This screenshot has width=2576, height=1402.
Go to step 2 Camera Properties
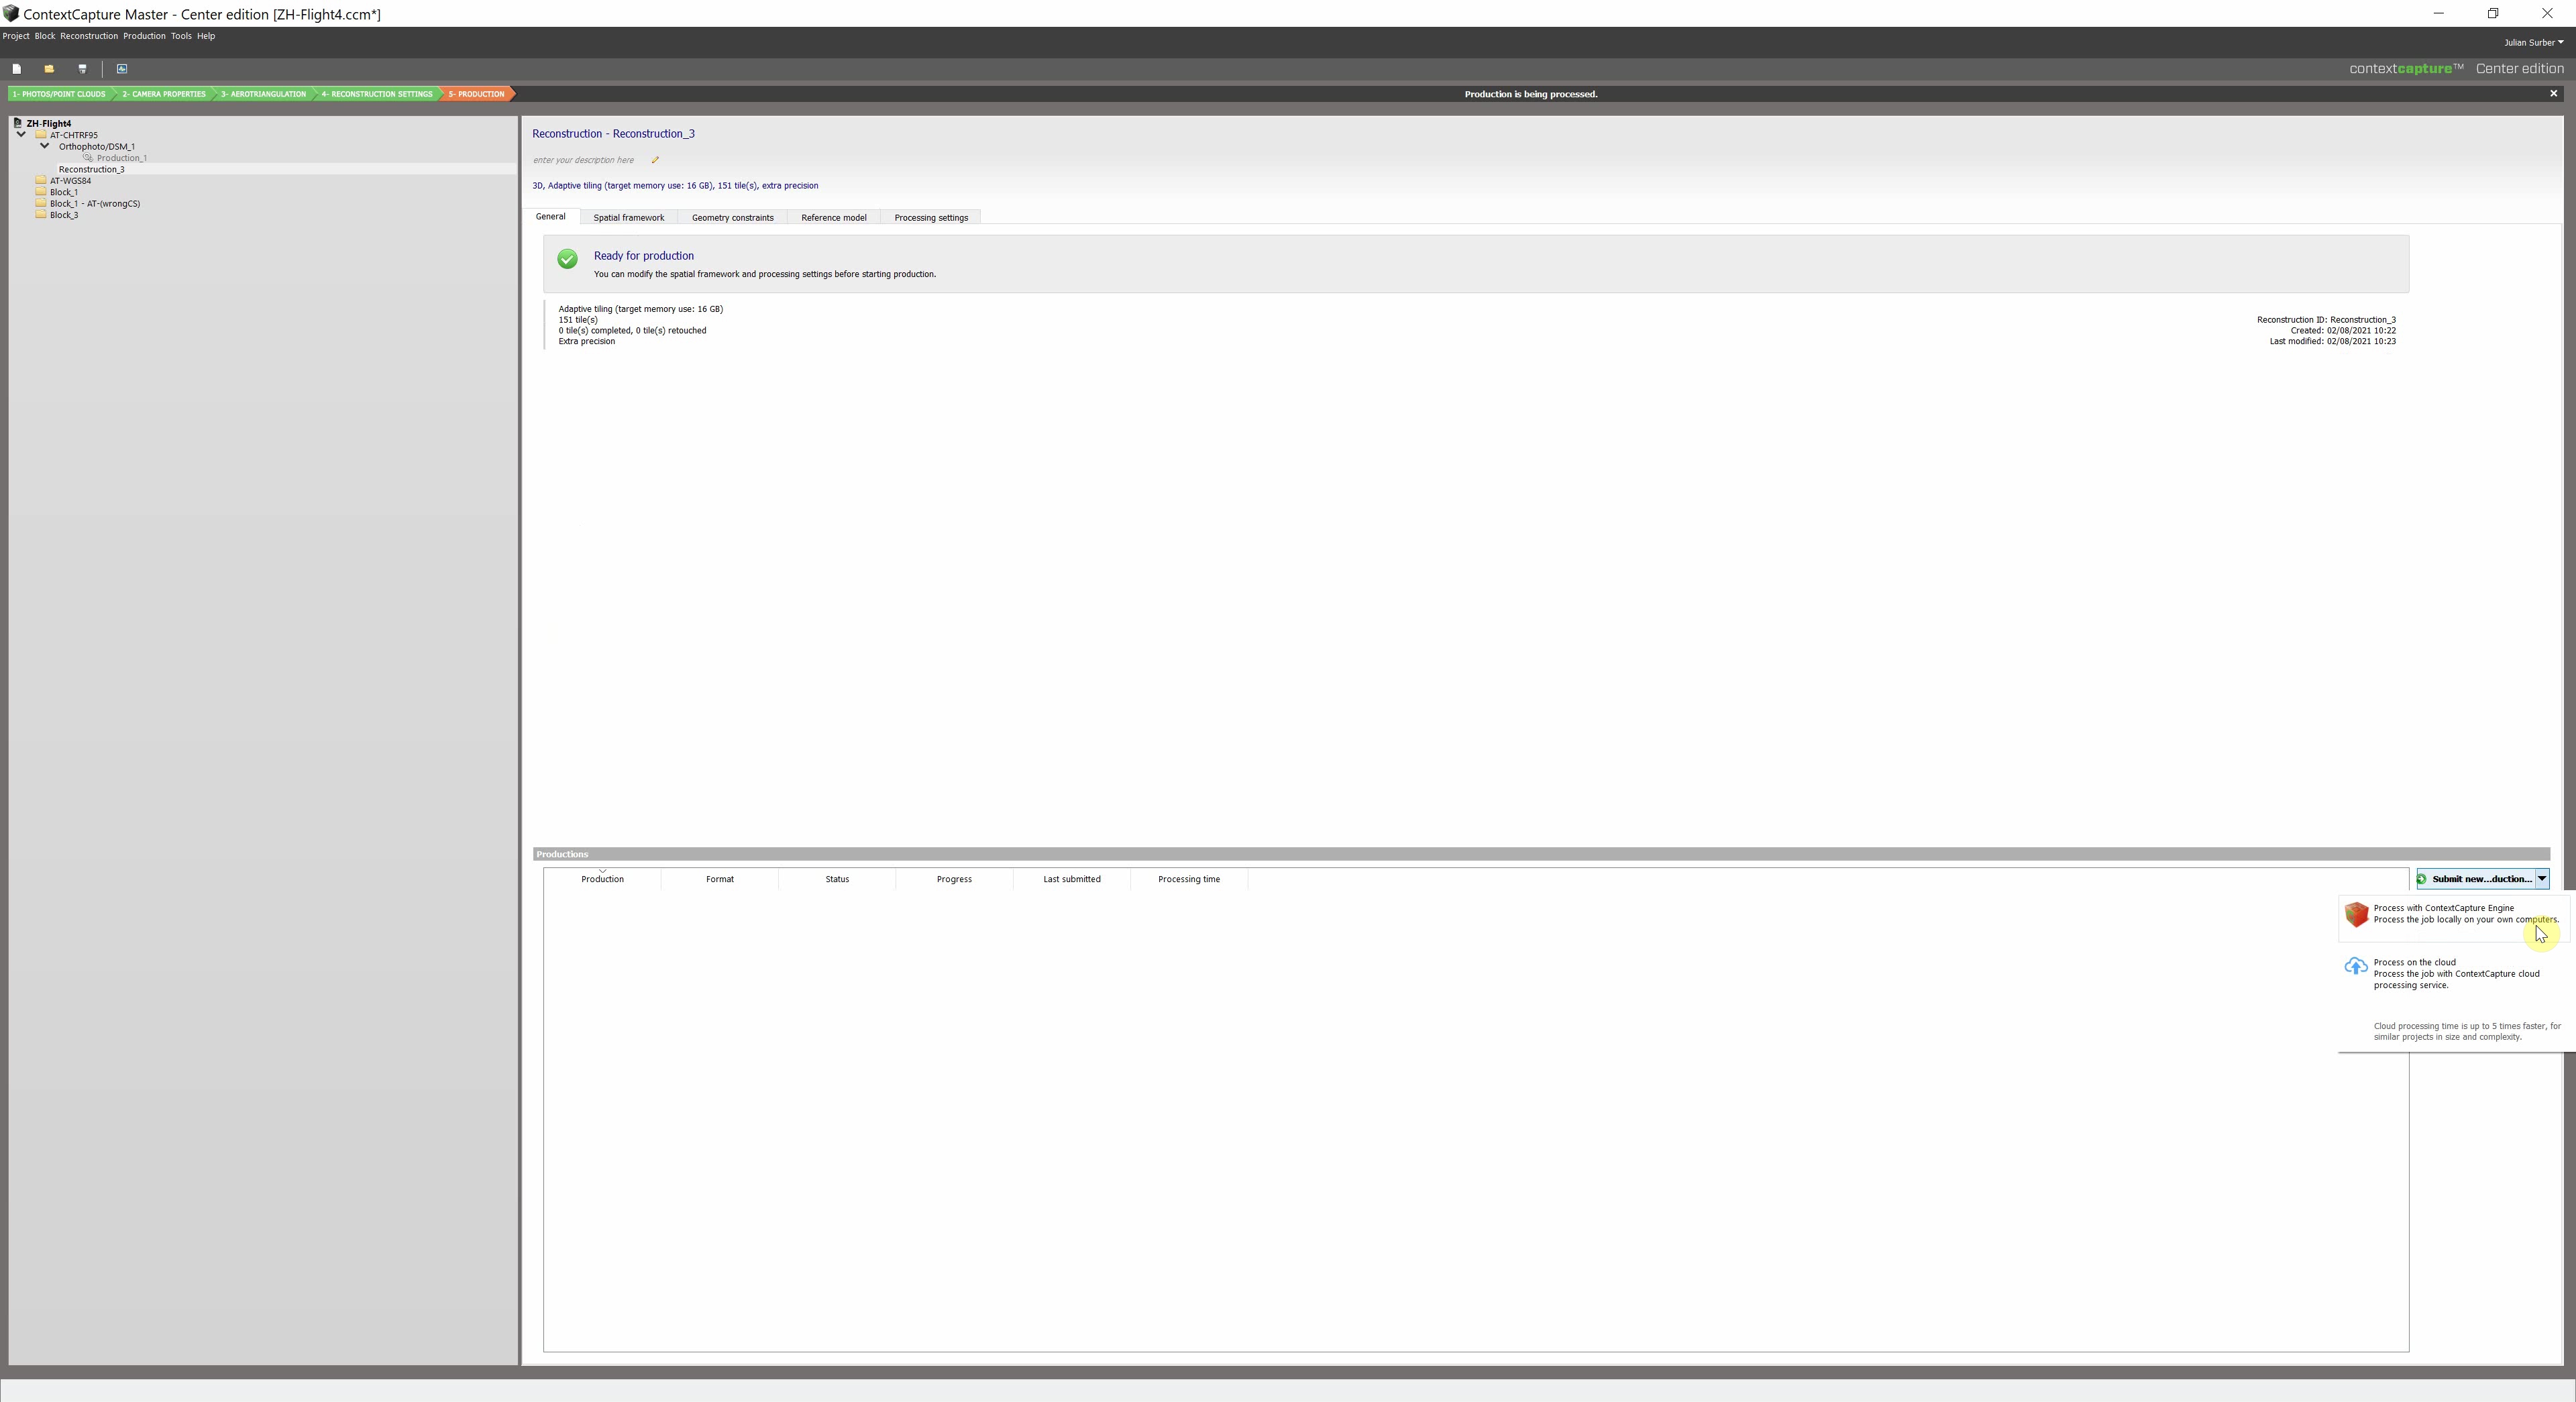pyautogui.click(x=164, y=94)
